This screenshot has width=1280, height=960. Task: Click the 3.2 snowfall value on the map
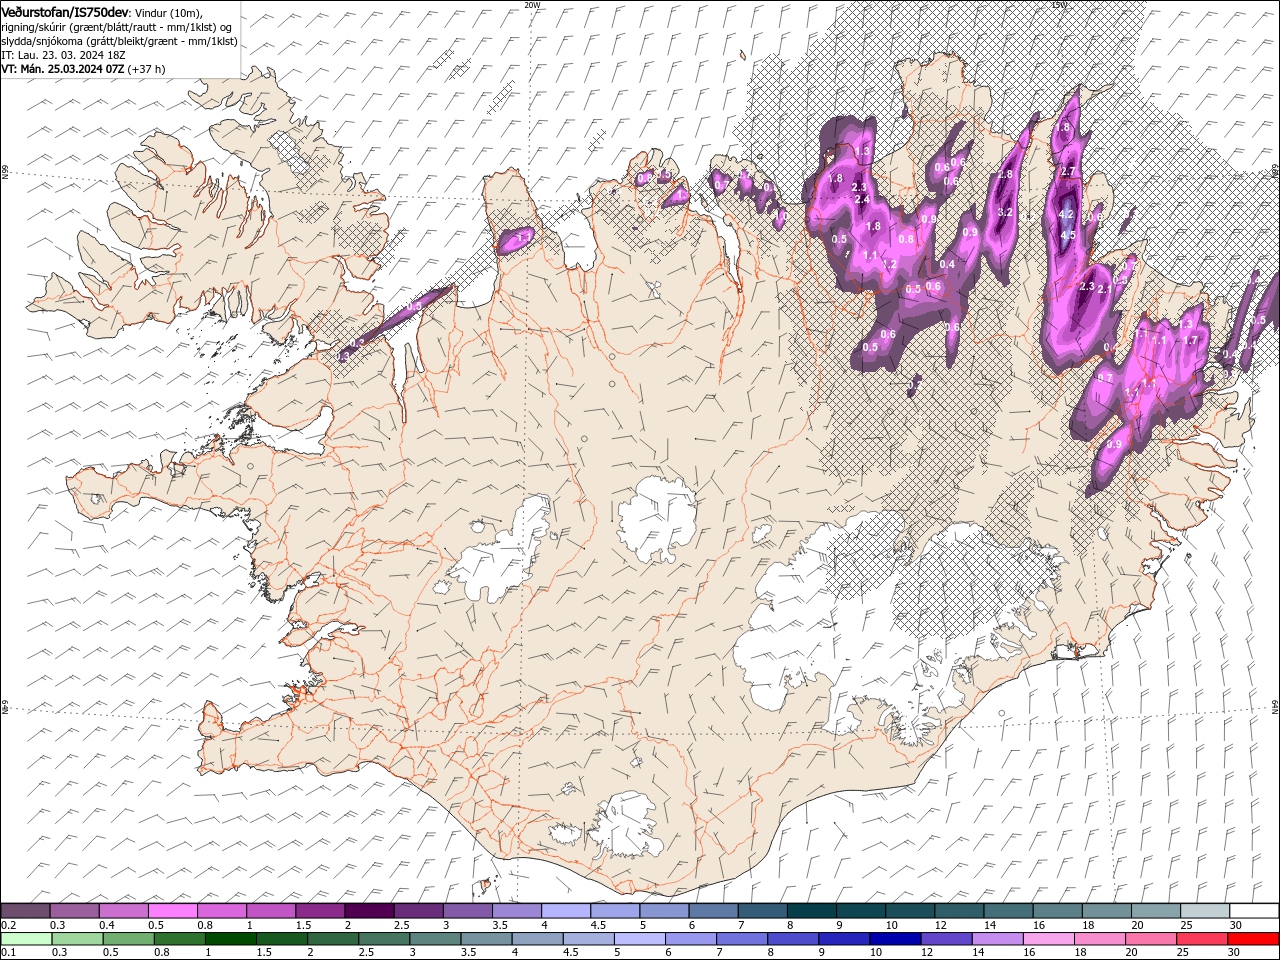click(1006, 212)
